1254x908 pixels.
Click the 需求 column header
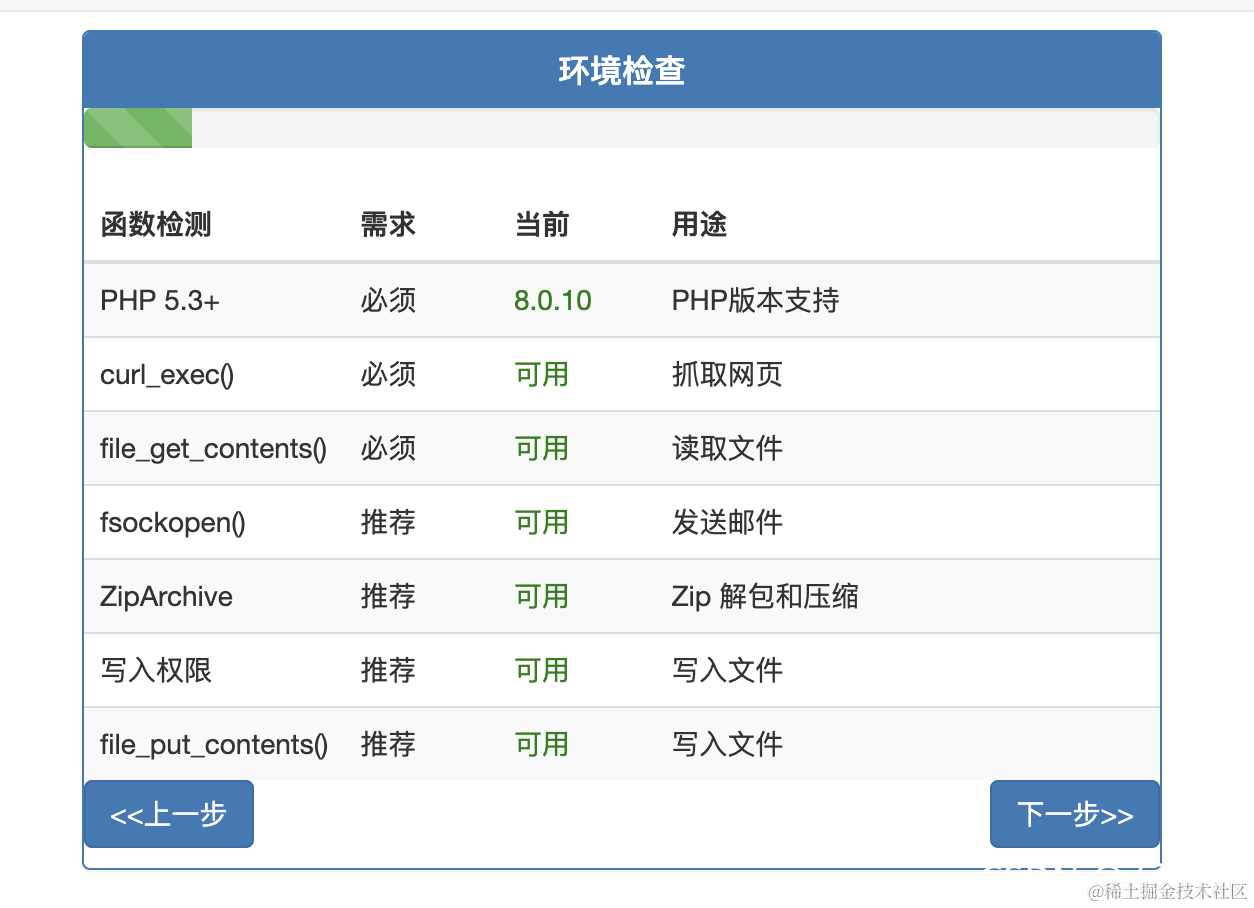388,225
